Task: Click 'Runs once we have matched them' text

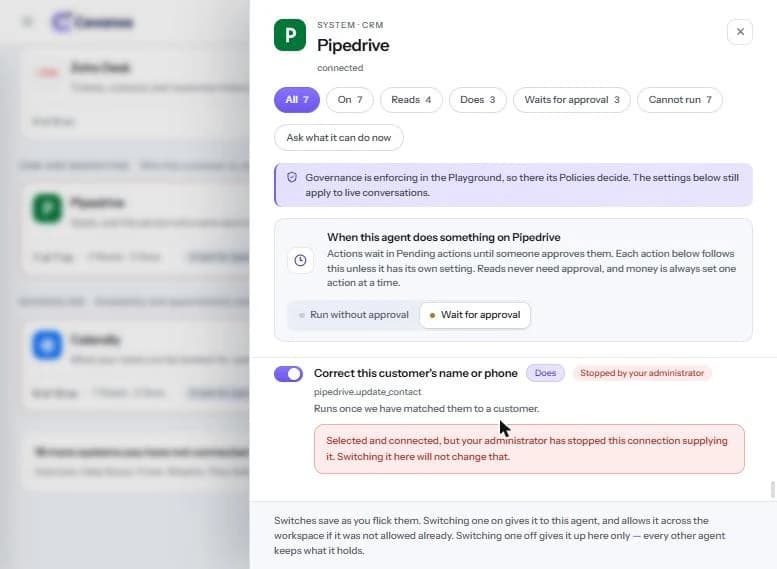Action: click(x=426, y=408)
